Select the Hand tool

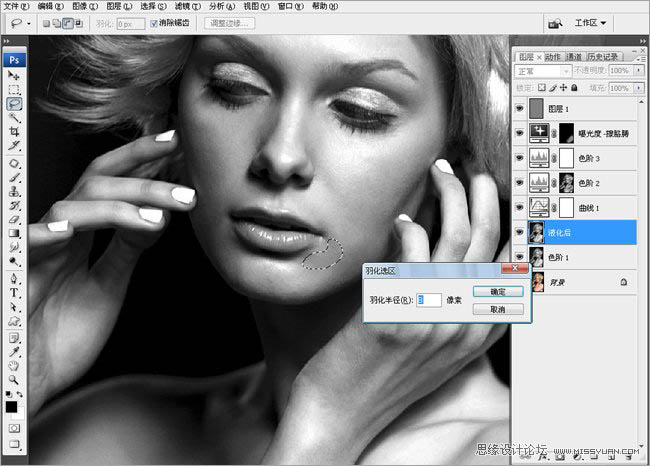pos(14,366)
